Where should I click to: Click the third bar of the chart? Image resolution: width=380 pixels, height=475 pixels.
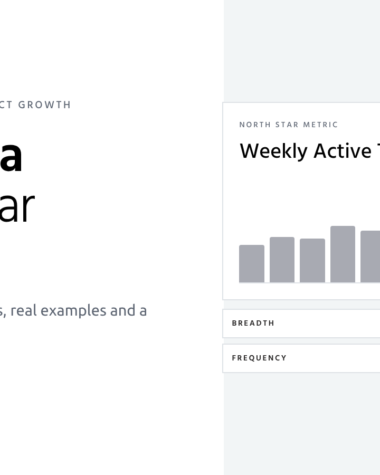(x=312, y=260)
